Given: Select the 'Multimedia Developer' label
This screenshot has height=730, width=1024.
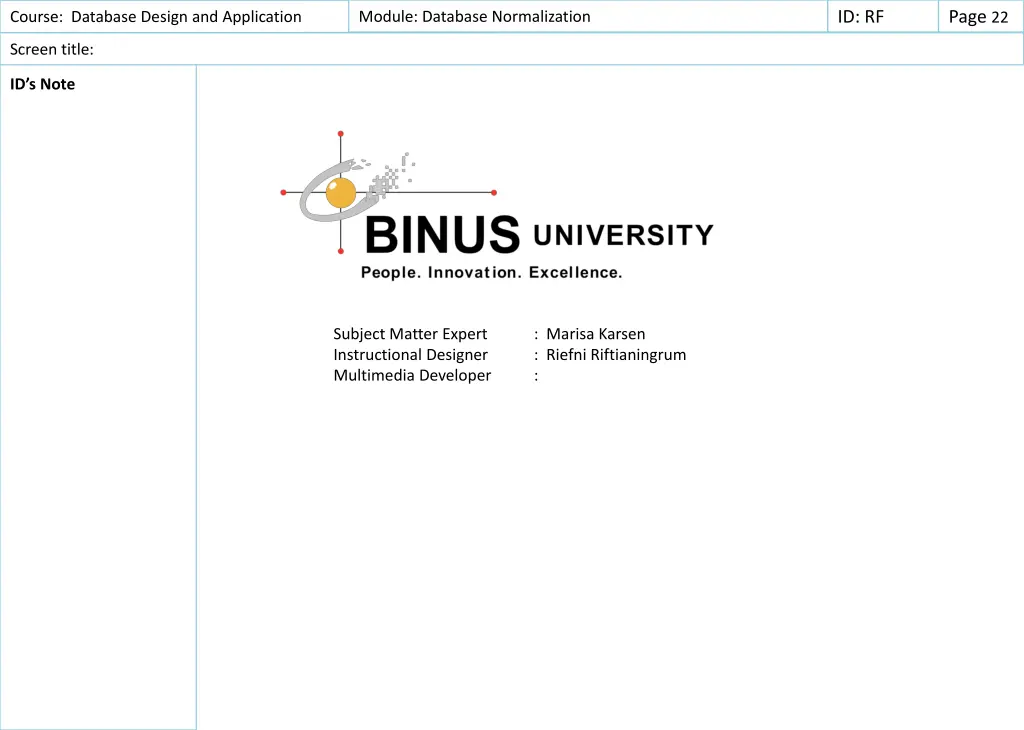Looking at the screenshot, I should point(412,375).
